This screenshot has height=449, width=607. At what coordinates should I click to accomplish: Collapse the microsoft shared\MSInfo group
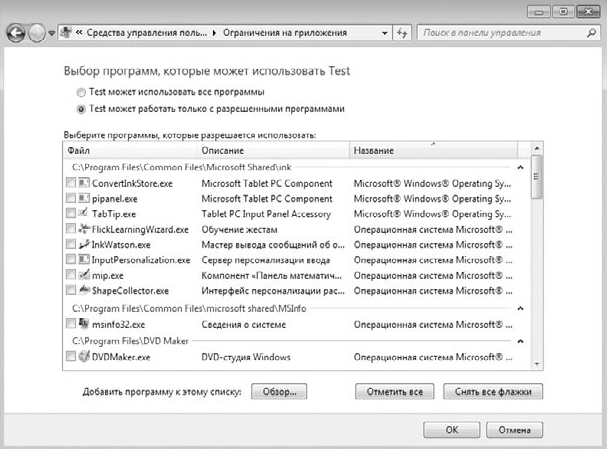click(x=521, y=308)
